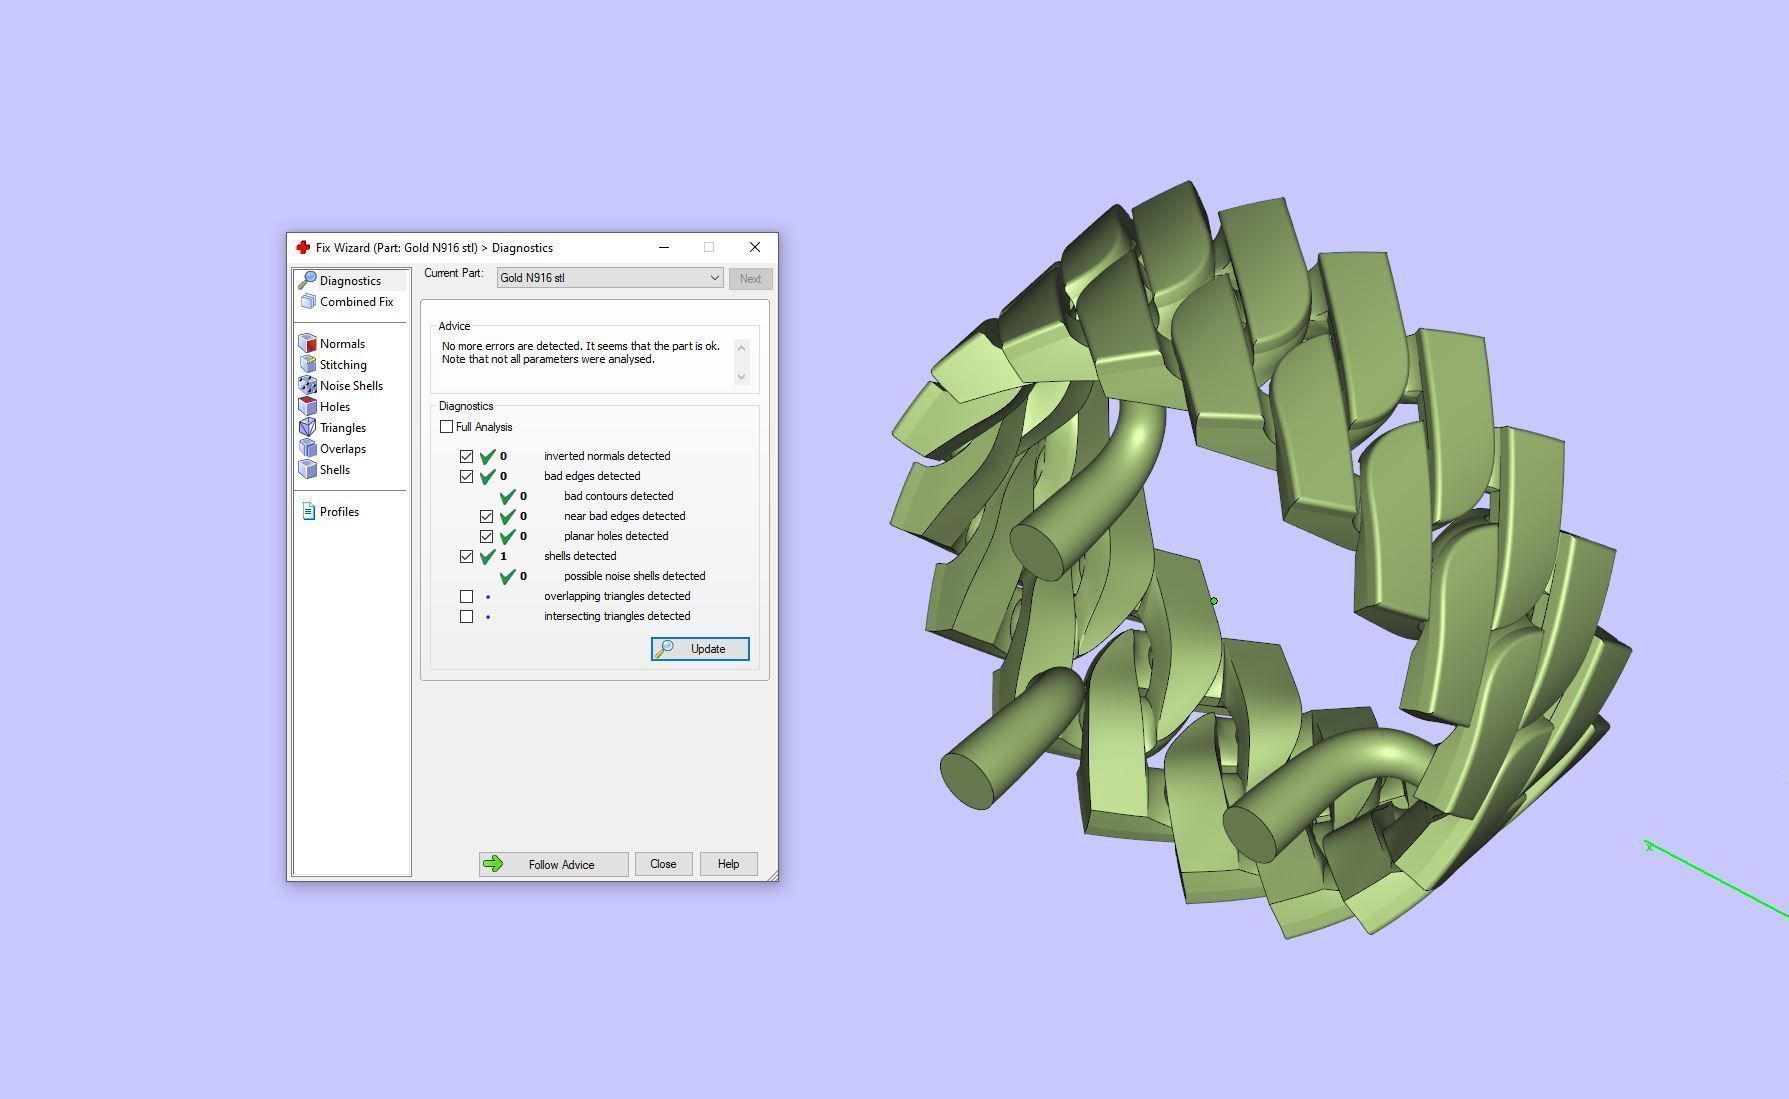The height and width of the screenshot is (1099, 1789).
Task: Select the Triangles icon
Action: click(308, 428)
